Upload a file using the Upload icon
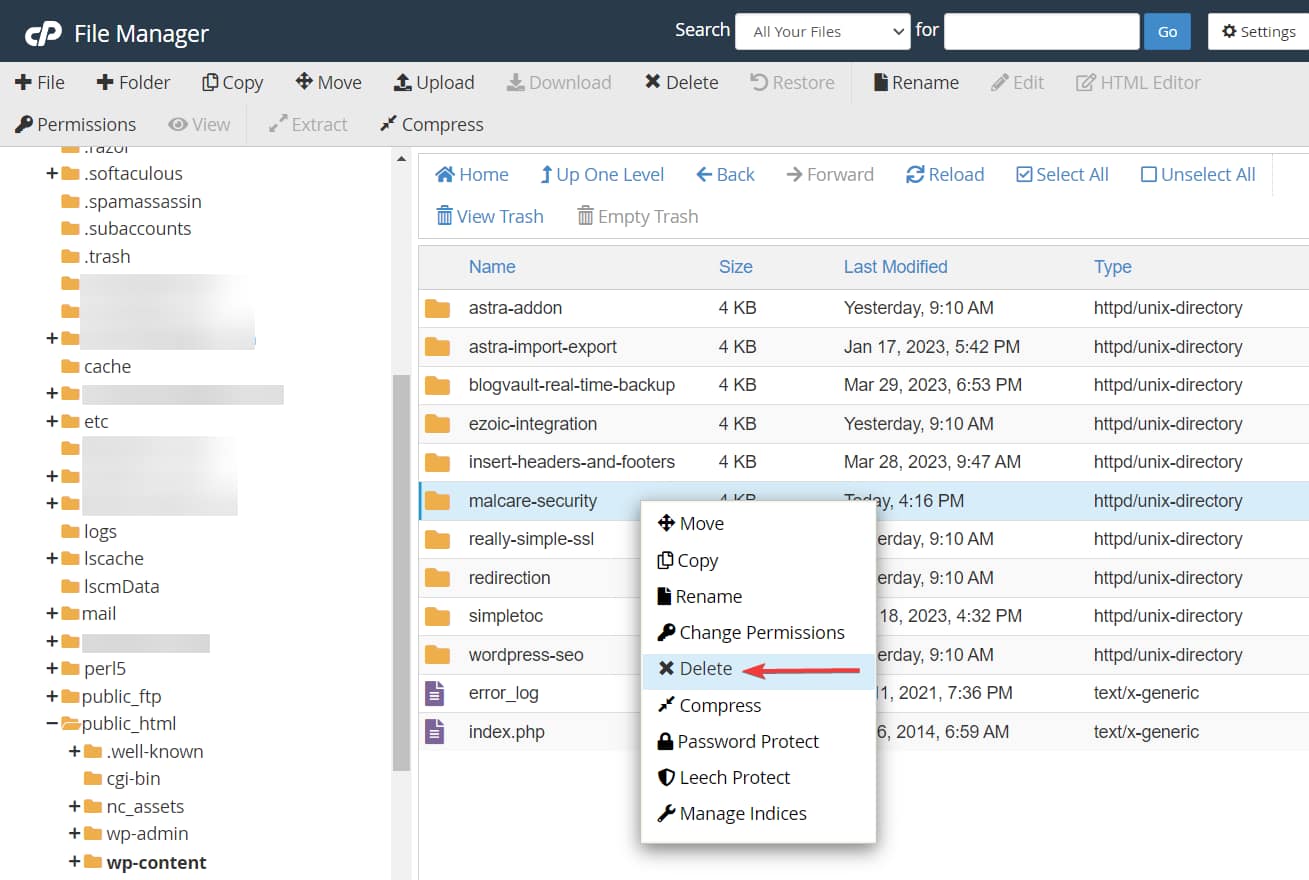The height and width of the screenshot is (880, 1309). click(x=433, y=82)
